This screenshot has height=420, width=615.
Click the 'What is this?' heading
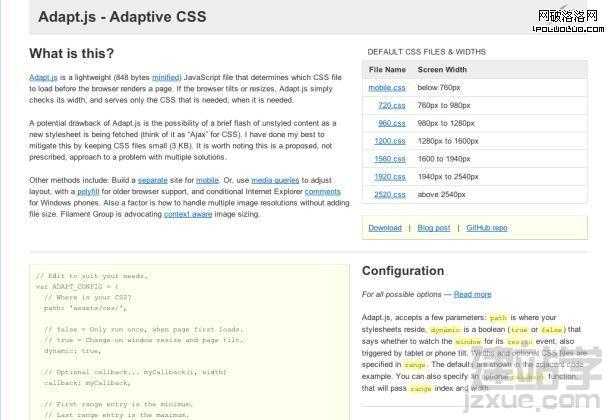pos(71,53)
